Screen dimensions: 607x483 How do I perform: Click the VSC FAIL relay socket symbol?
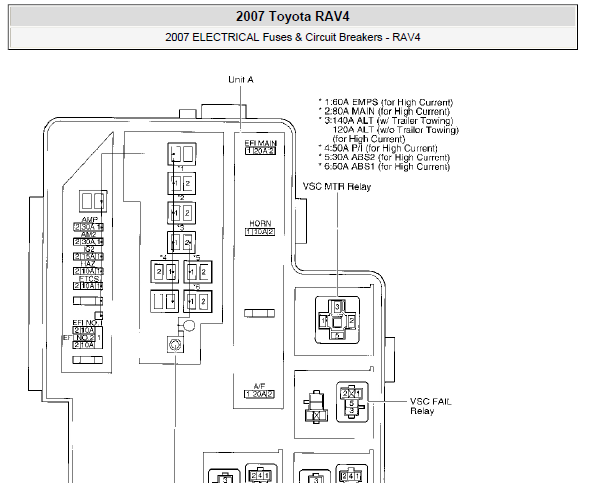pos(352,402)
